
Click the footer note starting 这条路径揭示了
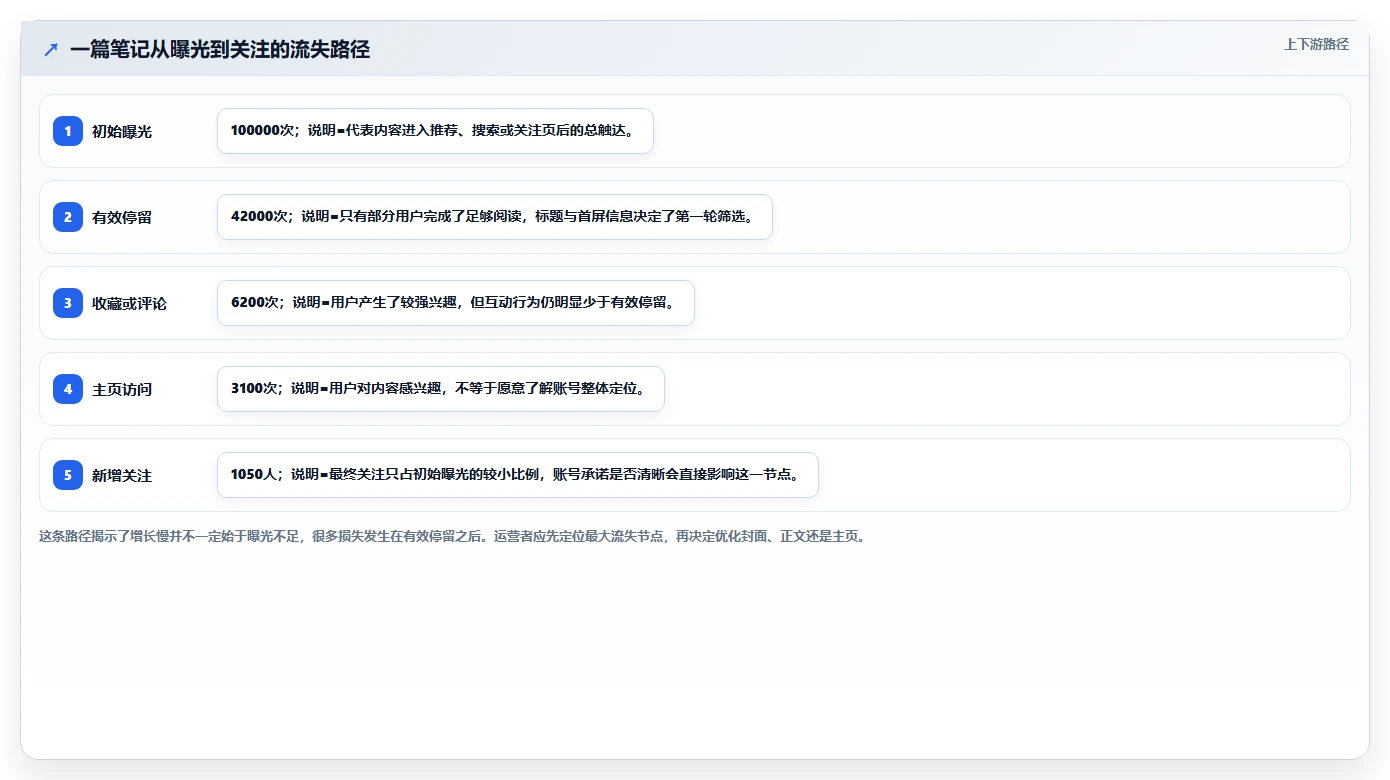click(453, 536)
